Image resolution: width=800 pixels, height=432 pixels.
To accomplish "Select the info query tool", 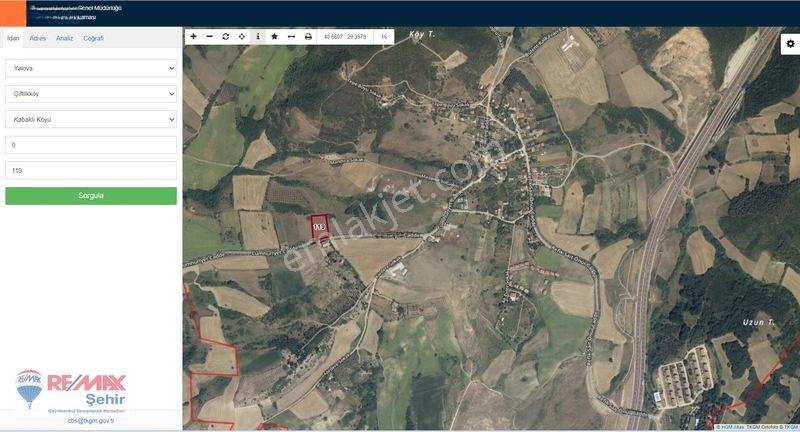I will tap(258, 37).
